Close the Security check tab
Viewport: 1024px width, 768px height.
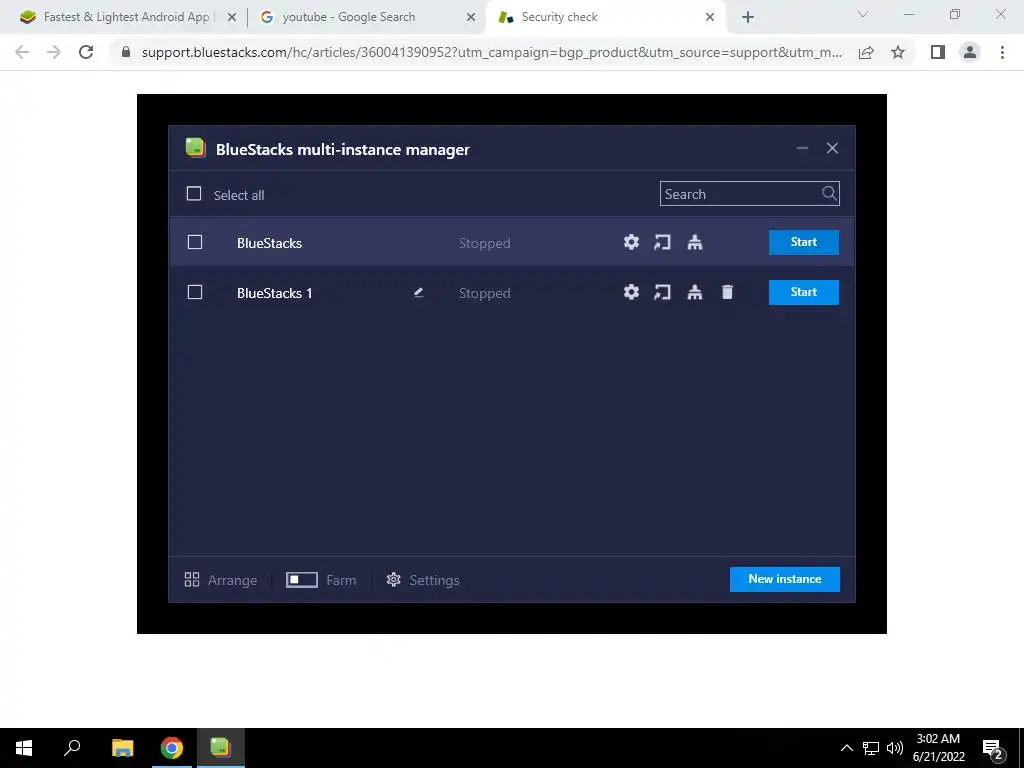pos(710,18)
